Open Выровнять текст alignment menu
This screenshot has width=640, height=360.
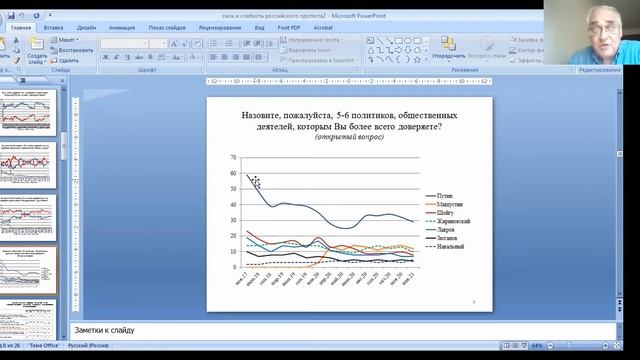pos(308,50)
